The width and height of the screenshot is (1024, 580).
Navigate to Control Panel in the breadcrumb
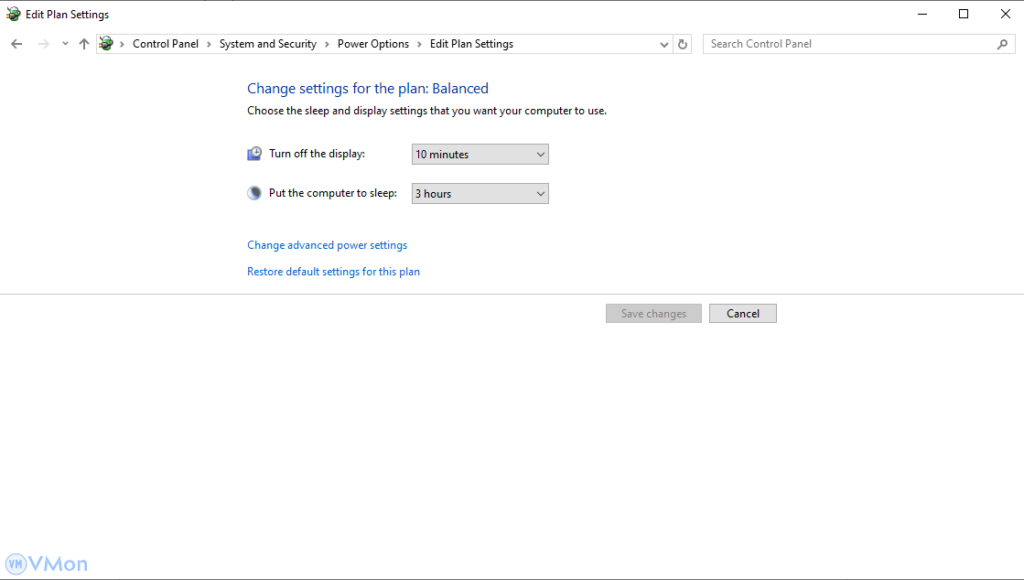(x=165, y=44)
